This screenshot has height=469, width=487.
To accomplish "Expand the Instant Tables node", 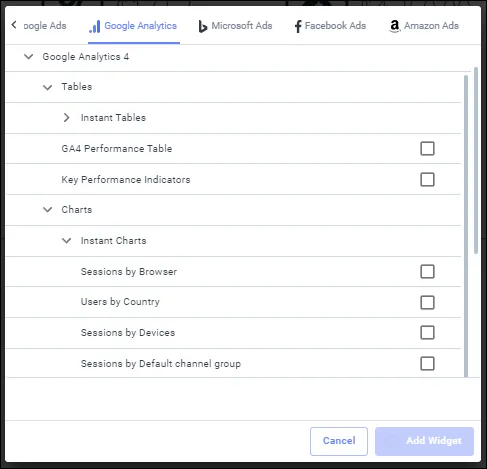I will (67, 118).
